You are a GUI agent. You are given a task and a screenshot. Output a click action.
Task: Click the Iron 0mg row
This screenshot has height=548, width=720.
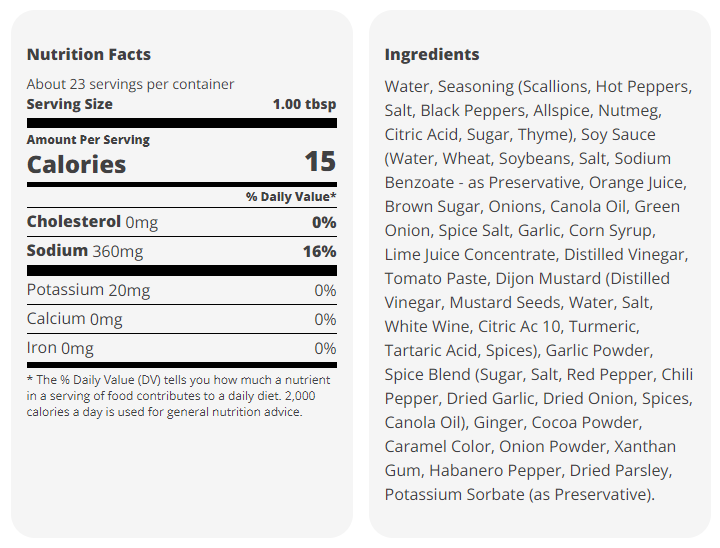pos(181,348)
